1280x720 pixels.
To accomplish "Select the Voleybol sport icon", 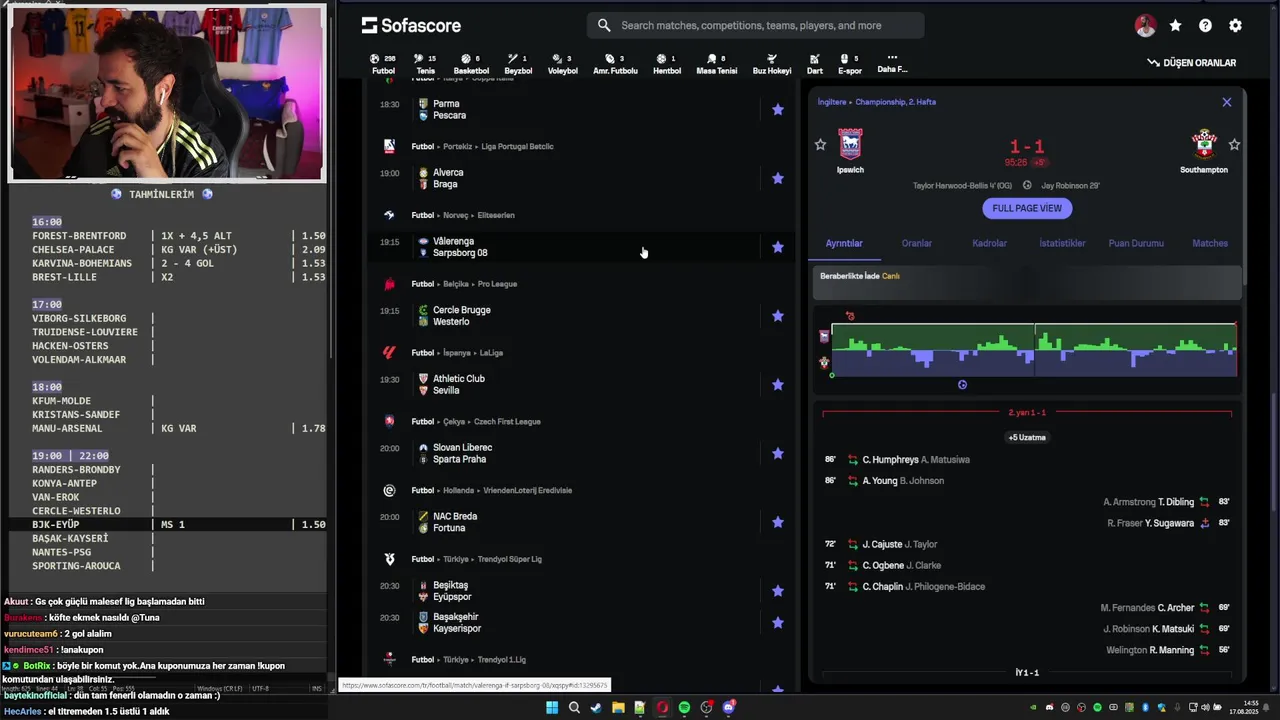I will pos(563,64).
